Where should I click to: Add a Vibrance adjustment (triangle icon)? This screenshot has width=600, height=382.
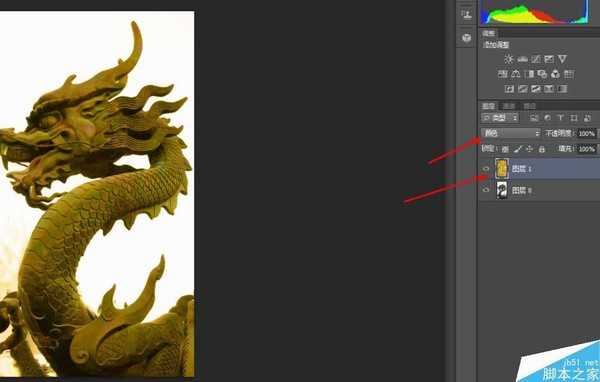(562, 59)
